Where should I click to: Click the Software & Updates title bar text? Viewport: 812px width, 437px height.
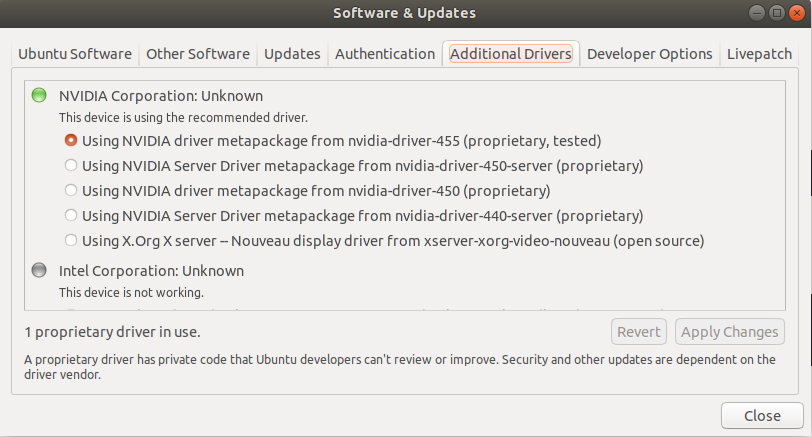pos(404,13)
